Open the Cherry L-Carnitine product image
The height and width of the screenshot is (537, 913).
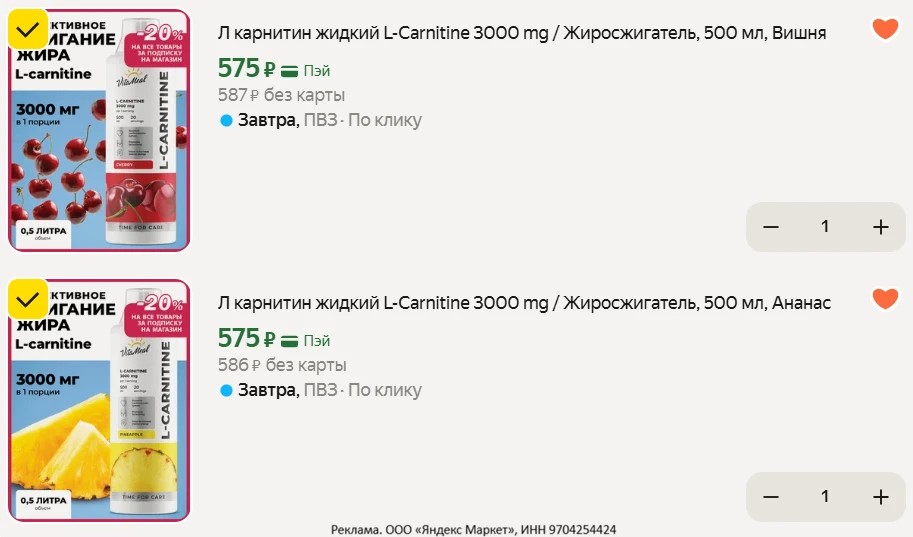click(x=98, y=140)
